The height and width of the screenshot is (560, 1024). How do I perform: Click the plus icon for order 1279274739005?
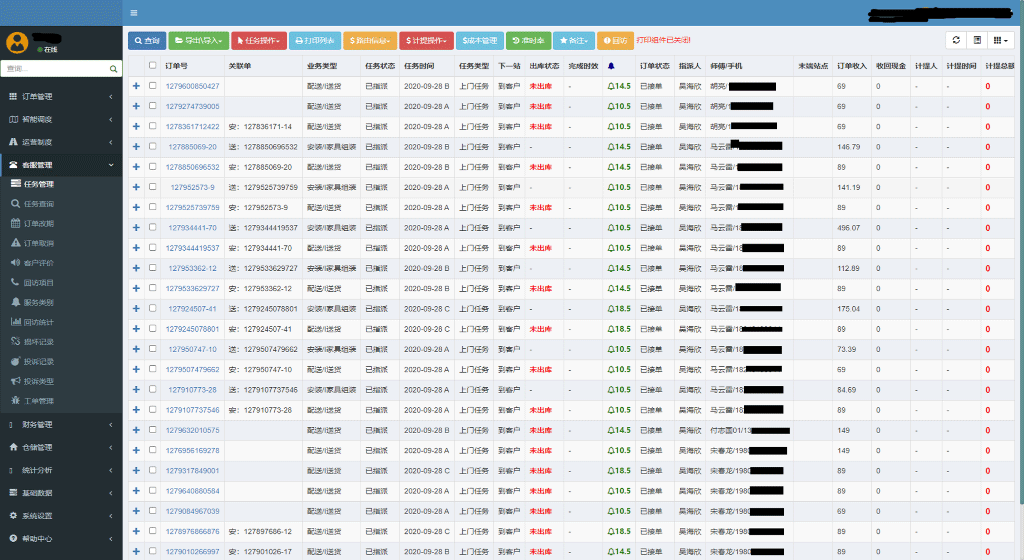136,106
